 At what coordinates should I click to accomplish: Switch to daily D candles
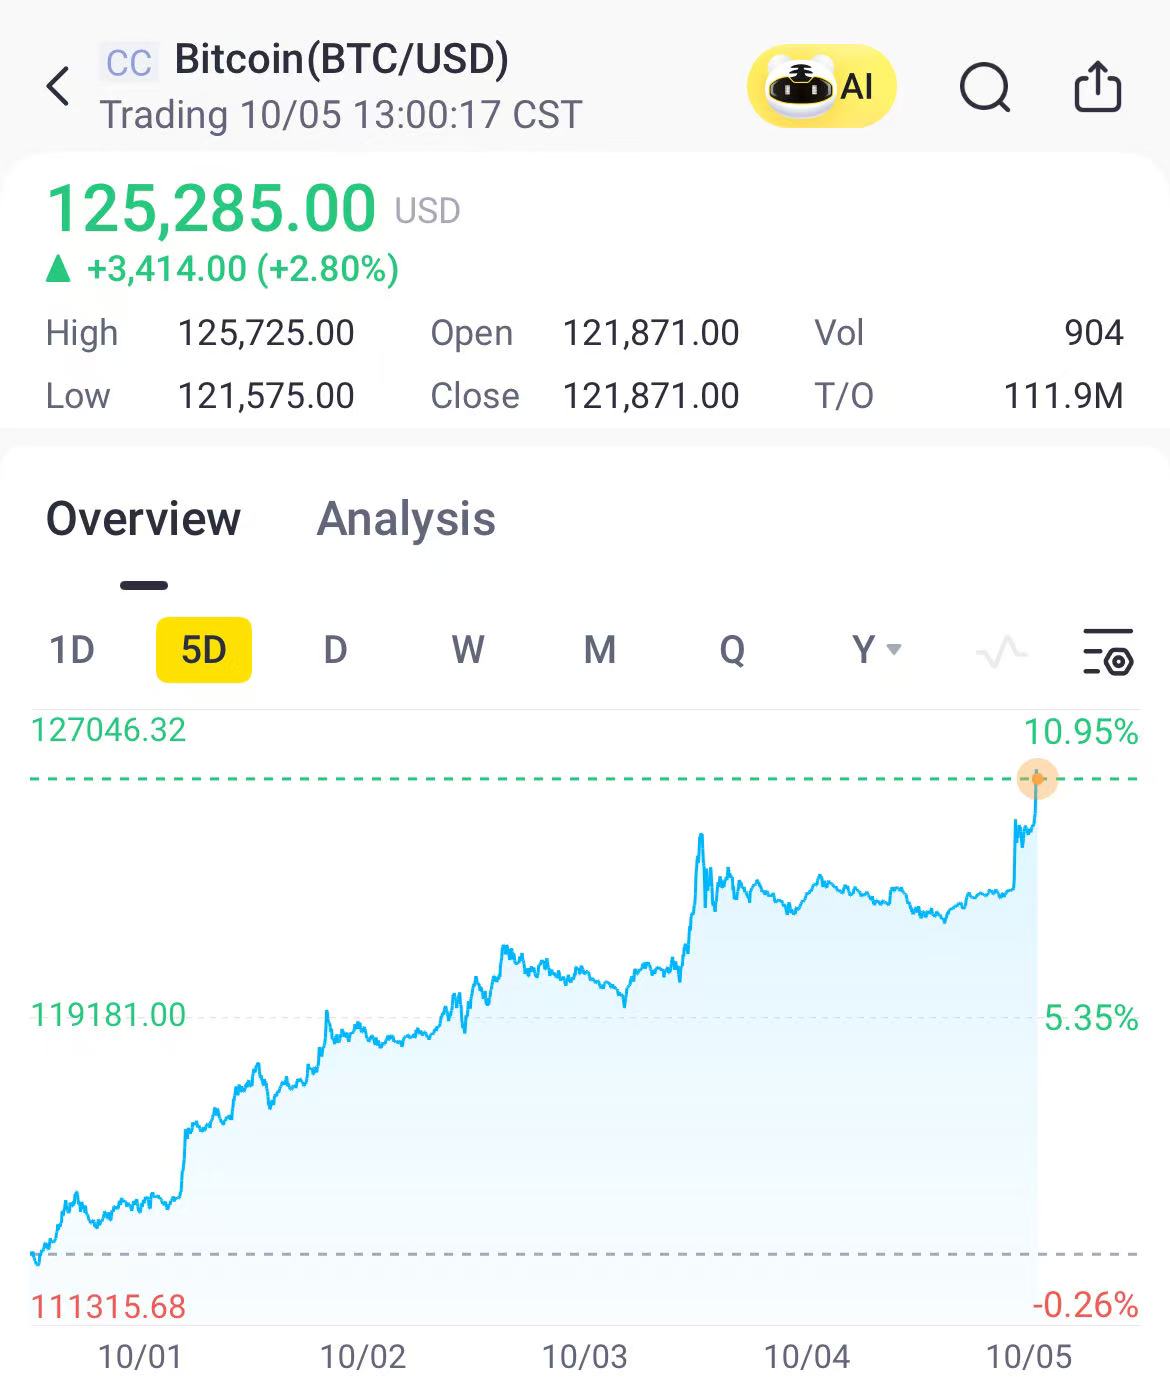click(335, 650)
